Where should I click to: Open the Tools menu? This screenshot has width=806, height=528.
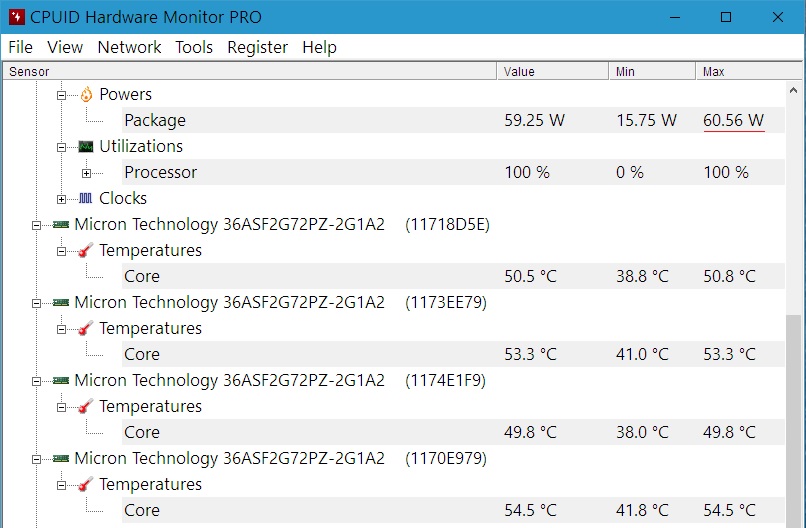[194, 47]
